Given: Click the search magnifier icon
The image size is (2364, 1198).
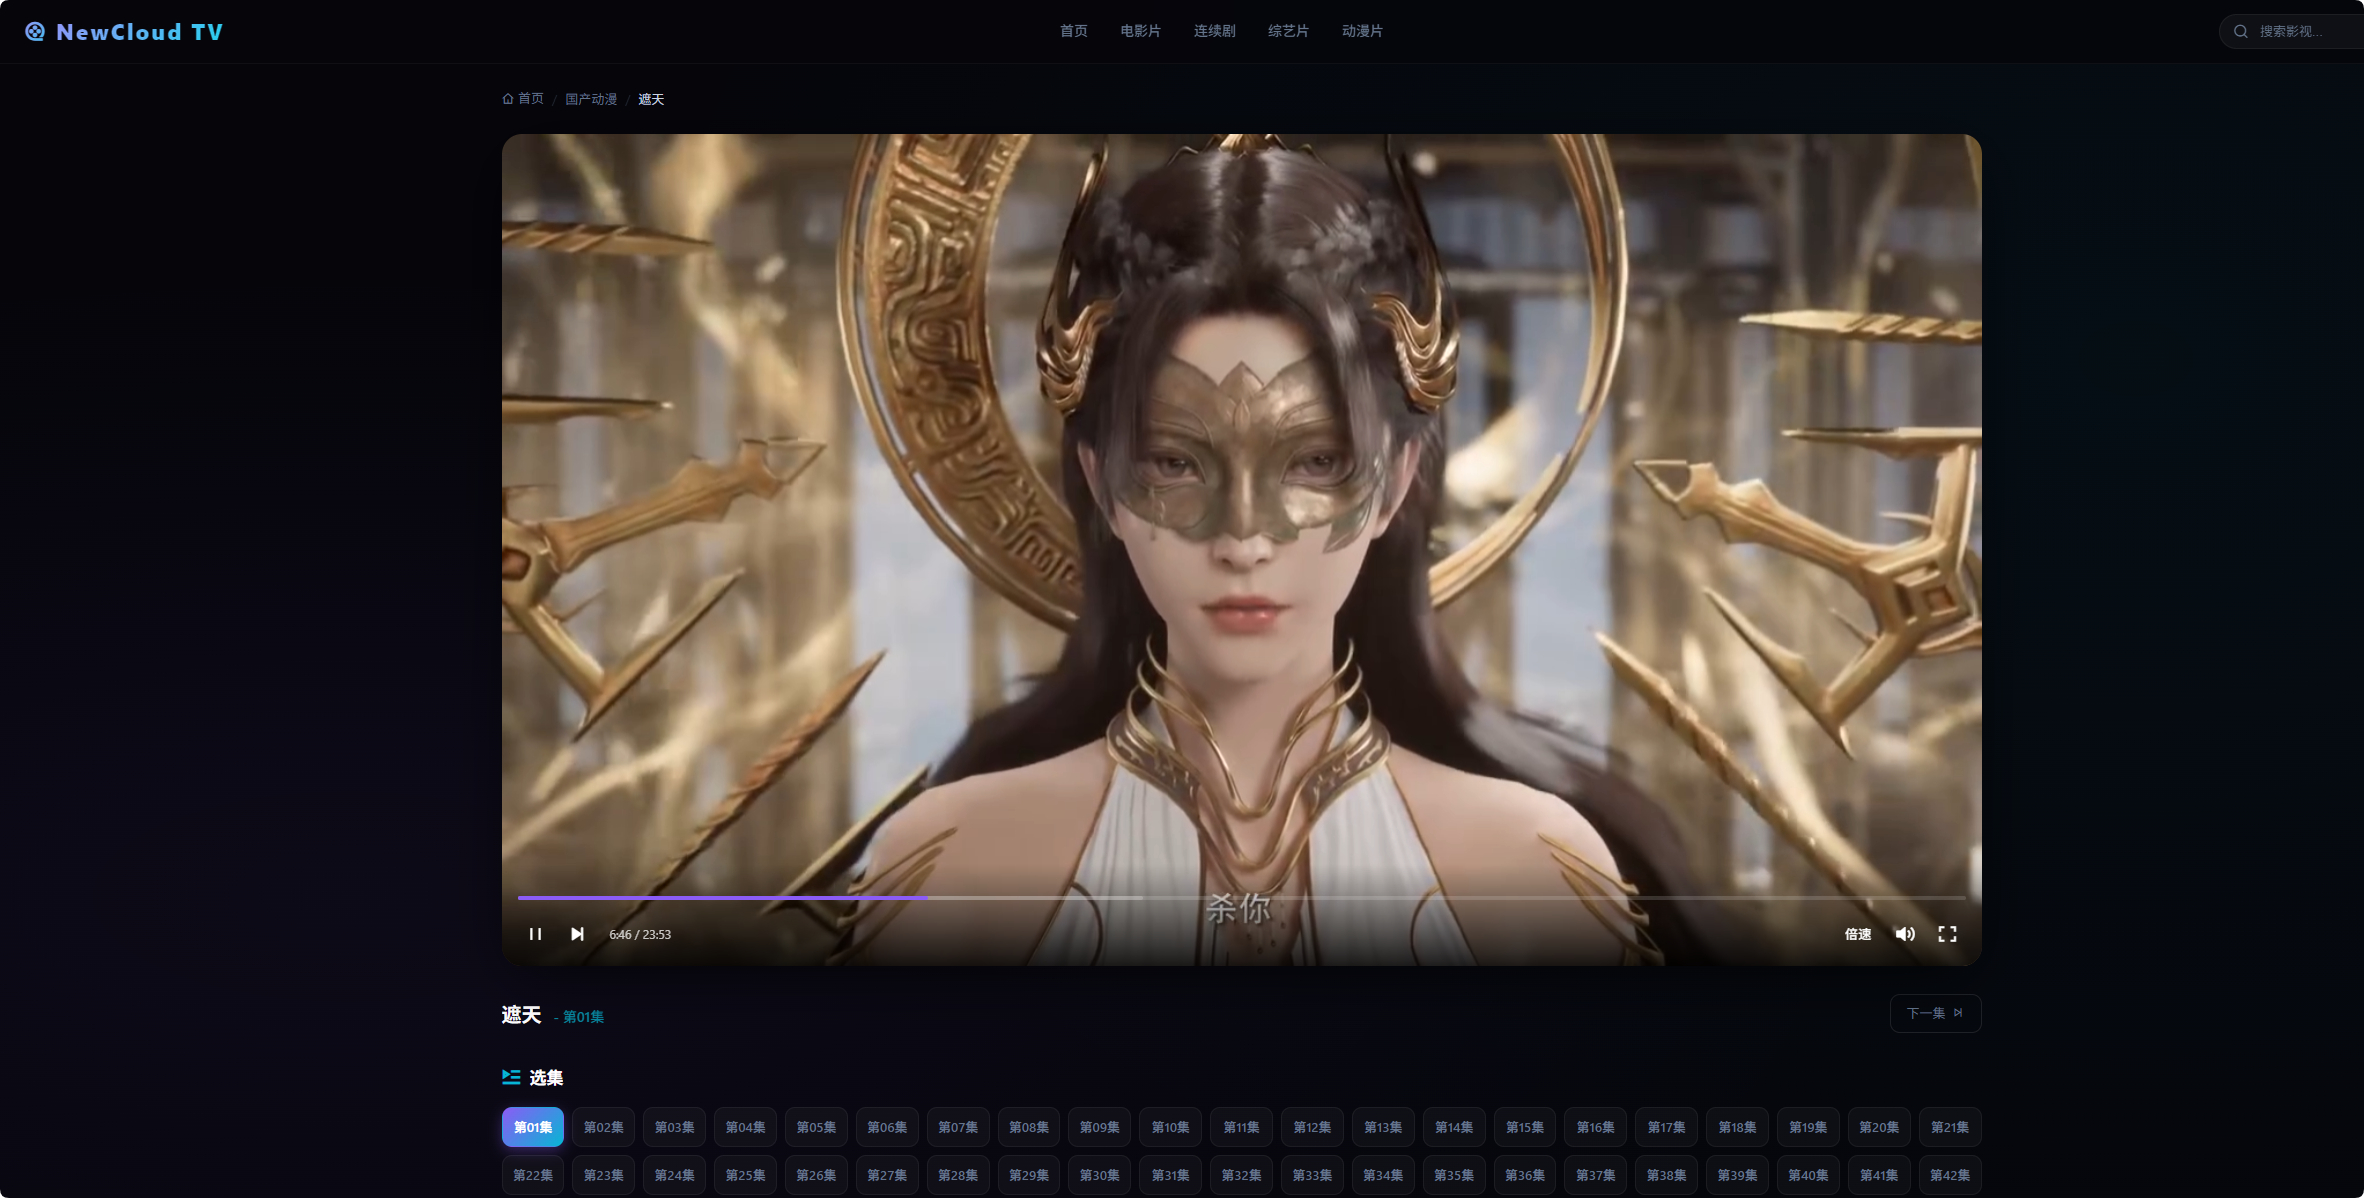Looking at the screenshot, I should 2241,32.
